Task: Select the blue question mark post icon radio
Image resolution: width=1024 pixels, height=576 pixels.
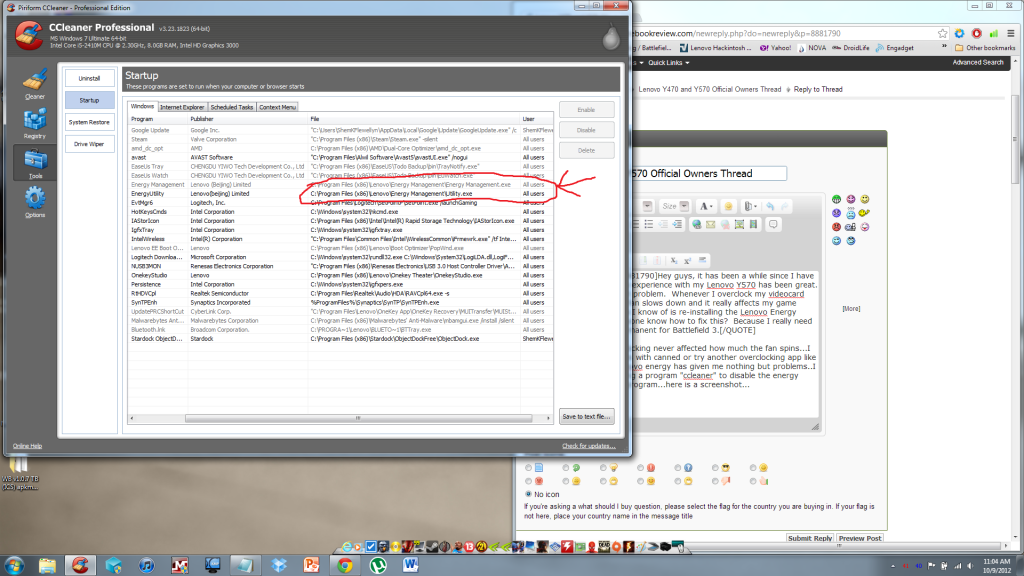Action: click(x=678, y=468)
